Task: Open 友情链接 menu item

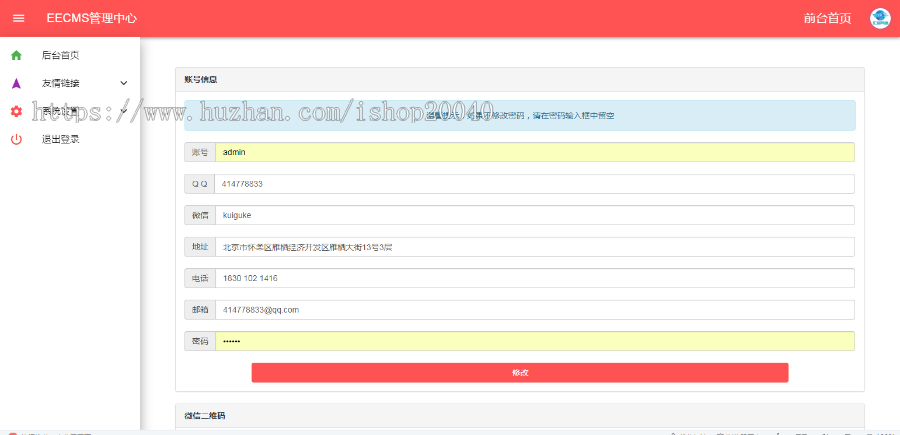Action: click(60, 83)
